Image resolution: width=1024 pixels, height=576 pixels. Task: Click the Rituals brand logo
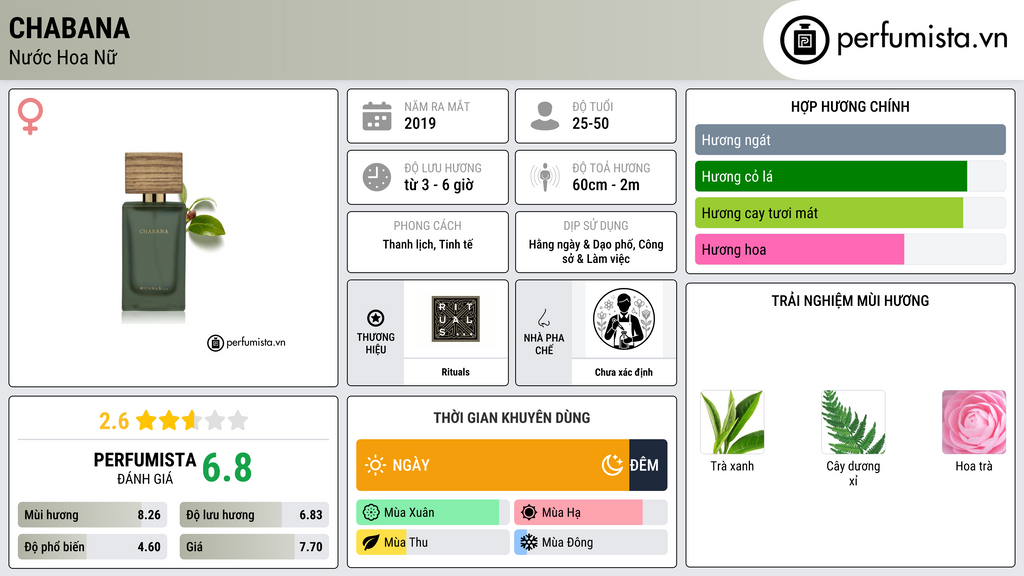456,319
